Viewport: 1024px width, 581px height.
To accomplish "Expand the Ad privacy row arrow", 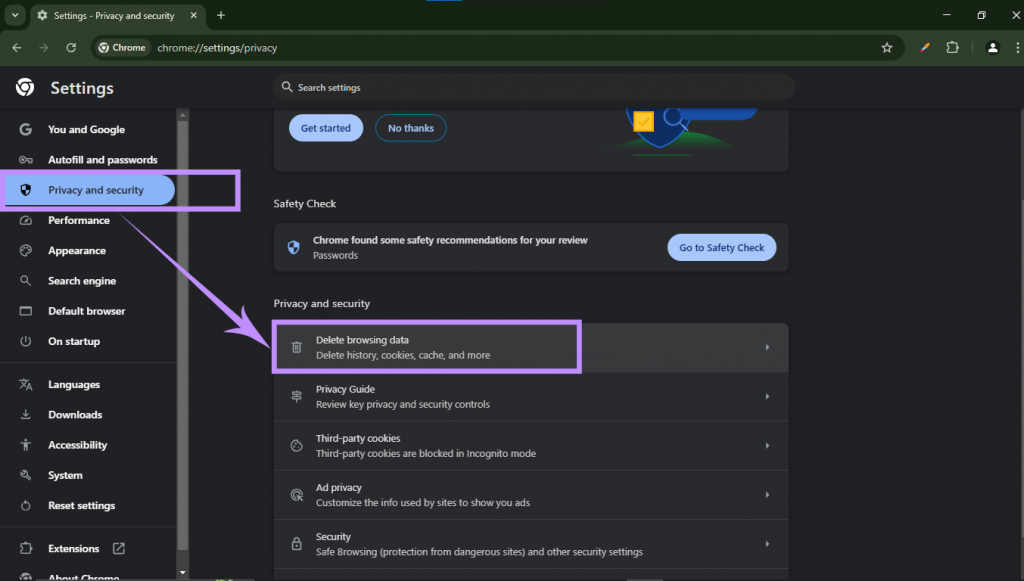I will [x=767, y=494].
